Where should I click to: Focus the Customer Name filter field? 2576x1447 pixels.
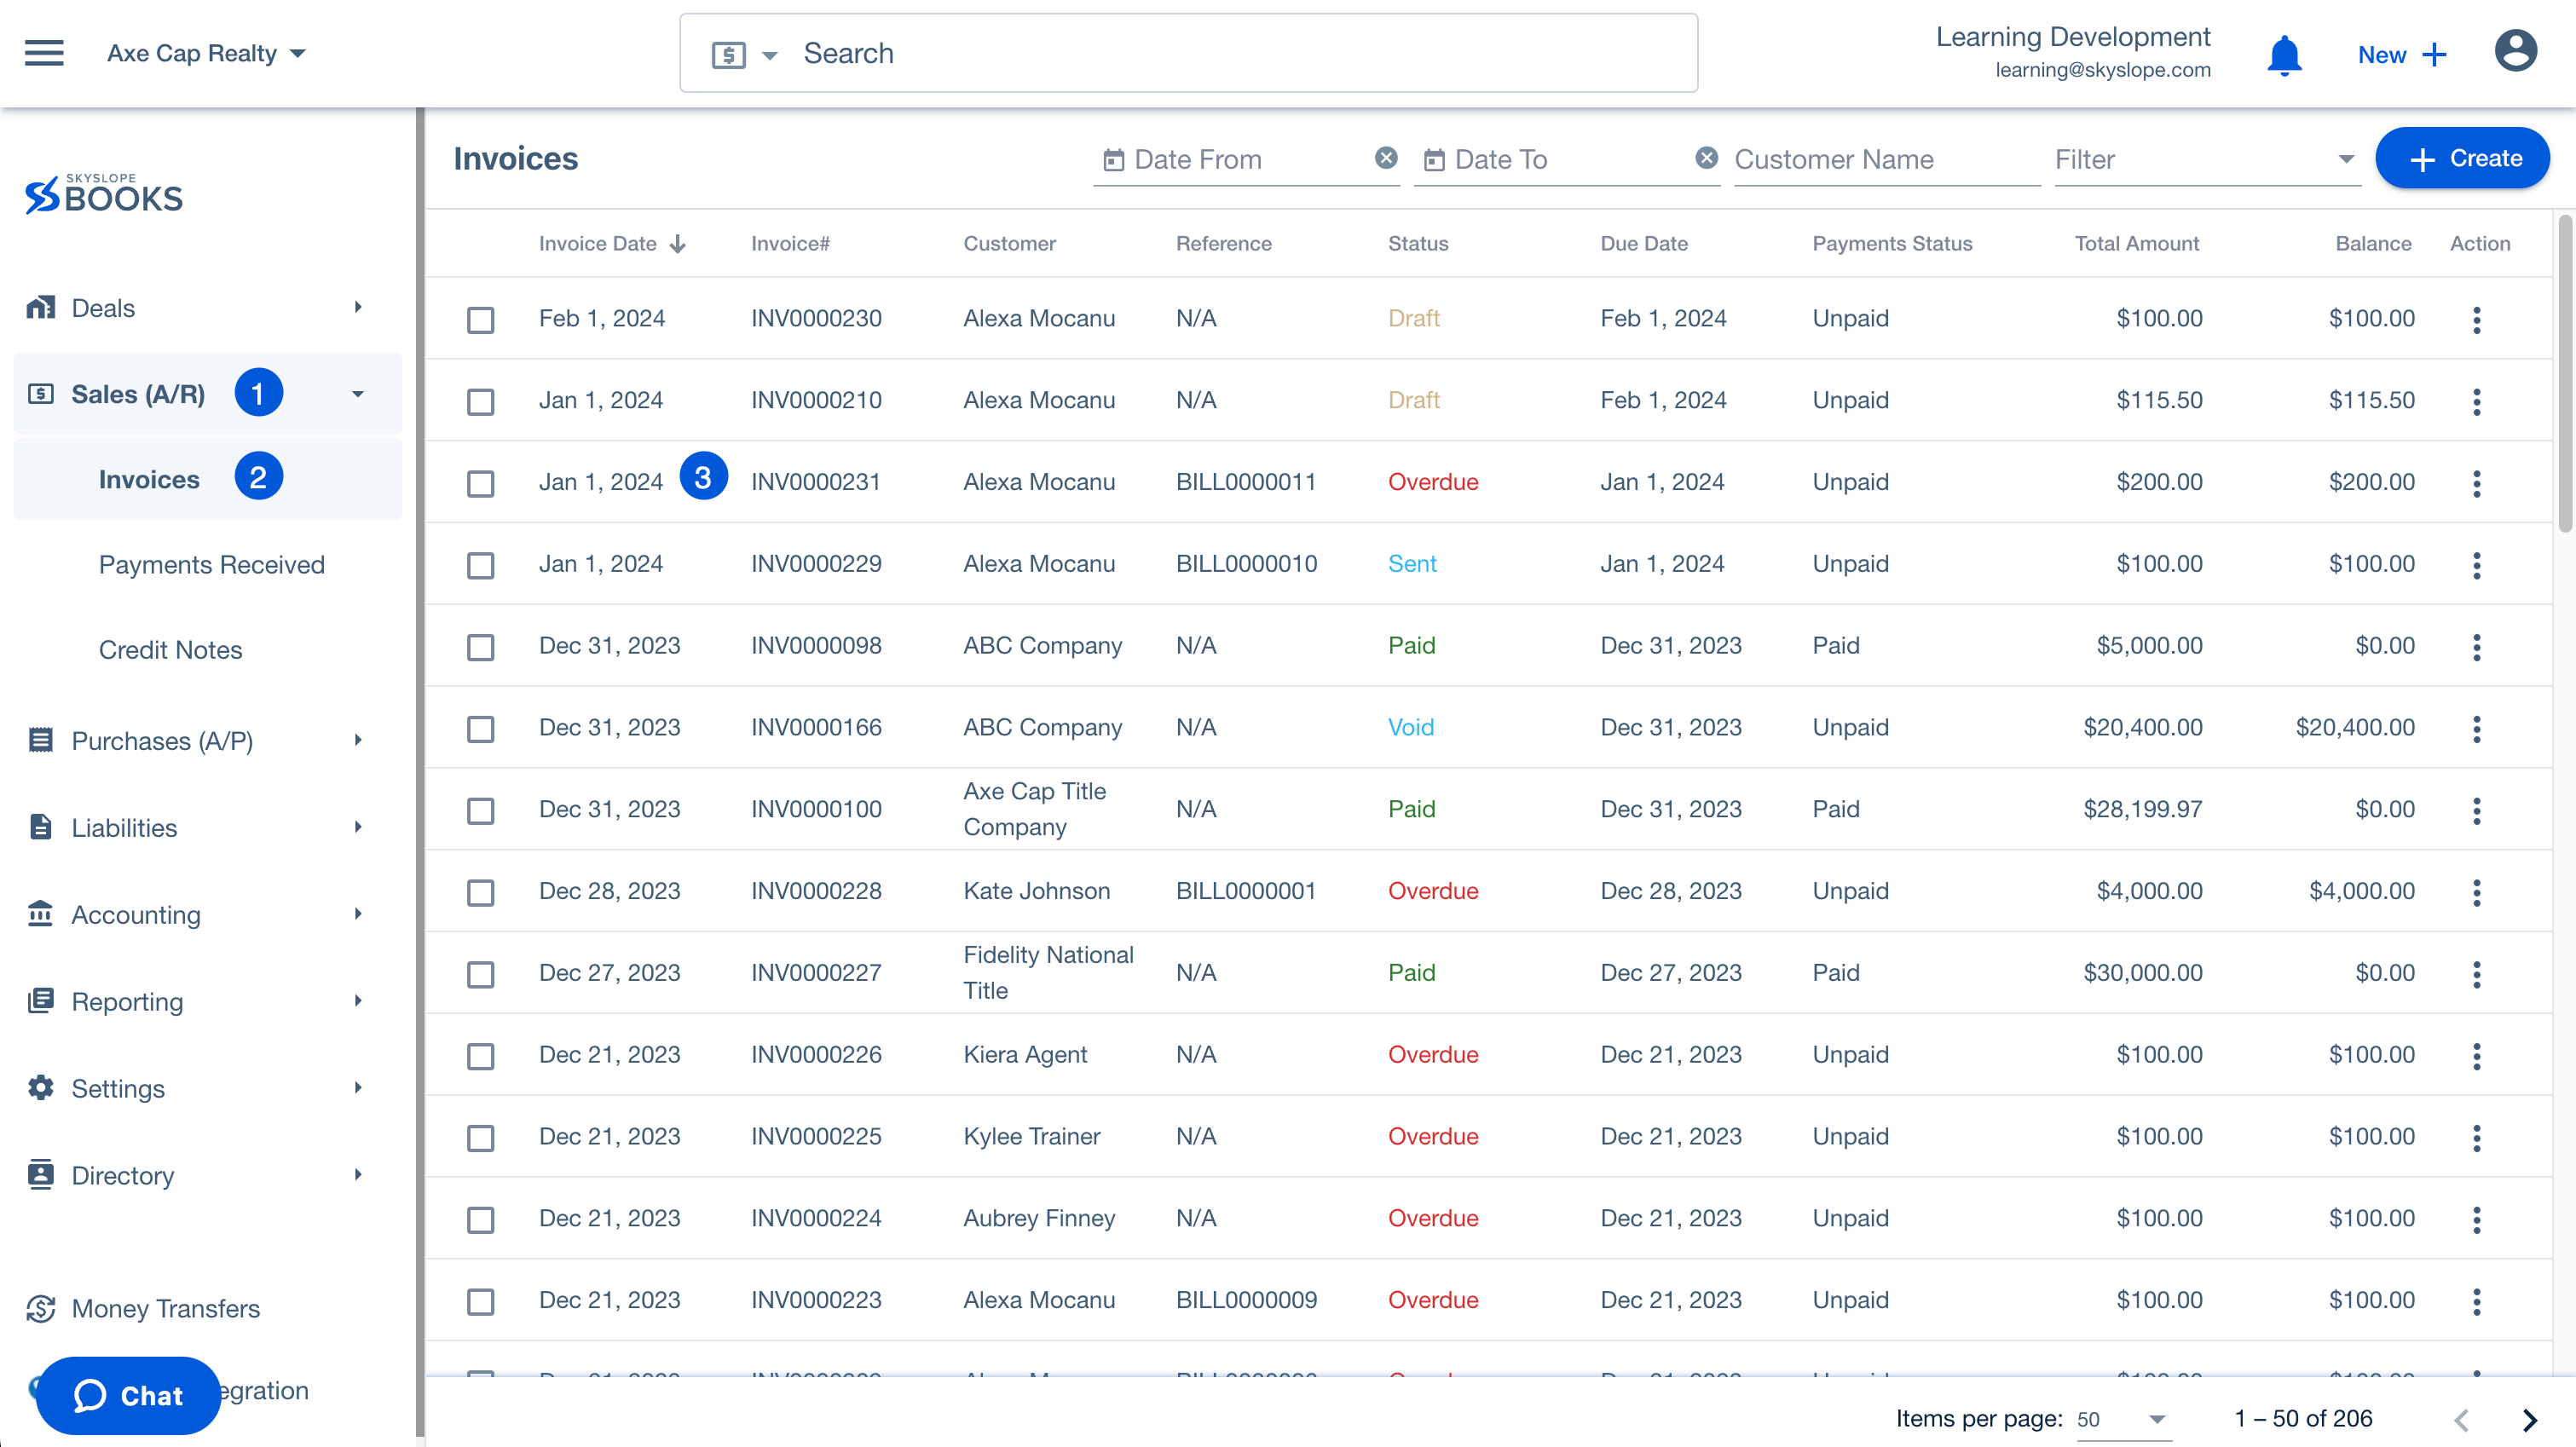pyautogui.click(x=1887, y=159)
